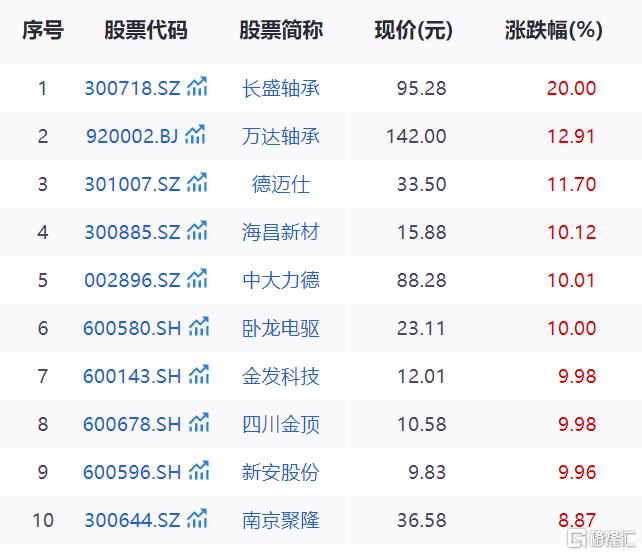Select change percentage 9.98 for 四川金顶
The width and height of the screenshot is (642, 555).
[577, 424]
